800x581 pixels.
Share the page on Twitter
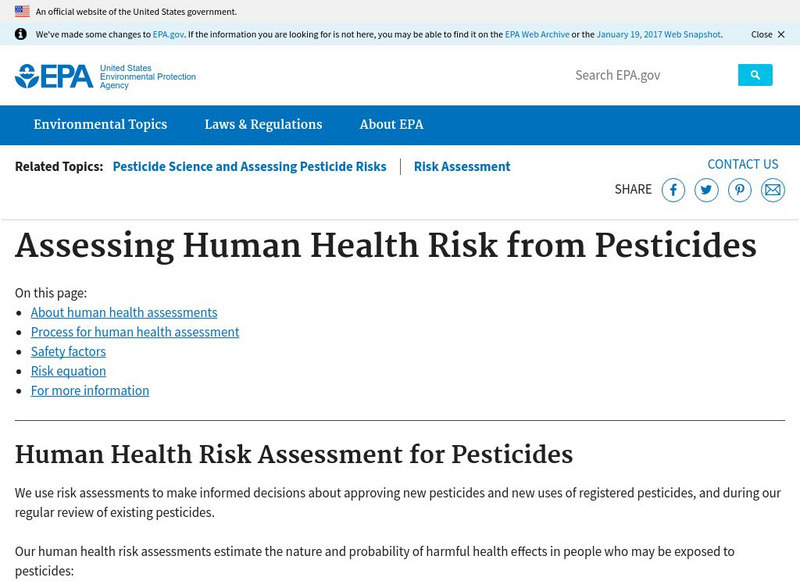[x=706, y=189]
